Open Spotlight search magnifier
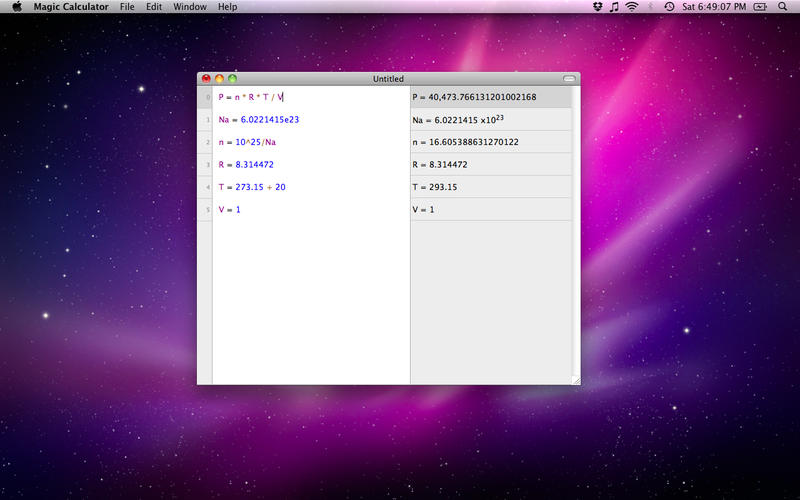800x500 pixels. pos(782,7)
